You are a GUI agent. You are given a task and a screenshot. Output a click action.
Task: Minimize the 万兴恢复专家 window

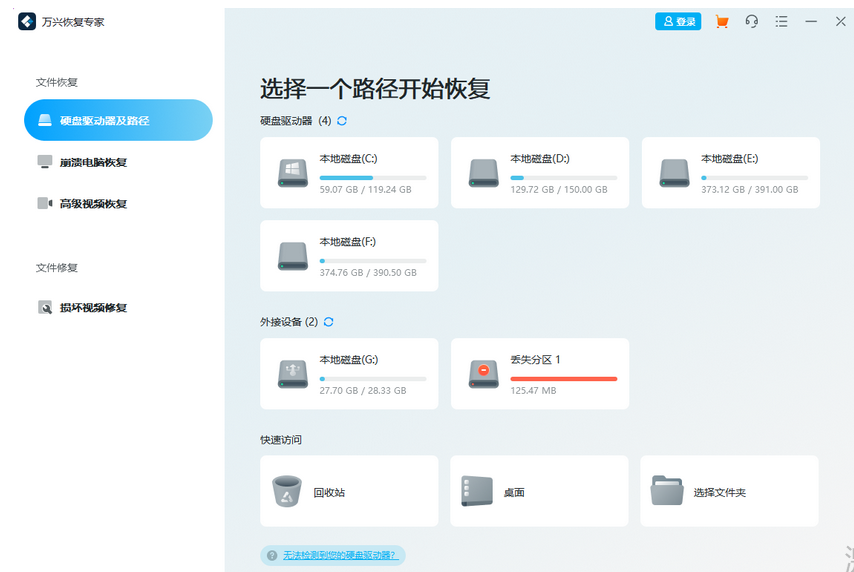tap(811, 22)
